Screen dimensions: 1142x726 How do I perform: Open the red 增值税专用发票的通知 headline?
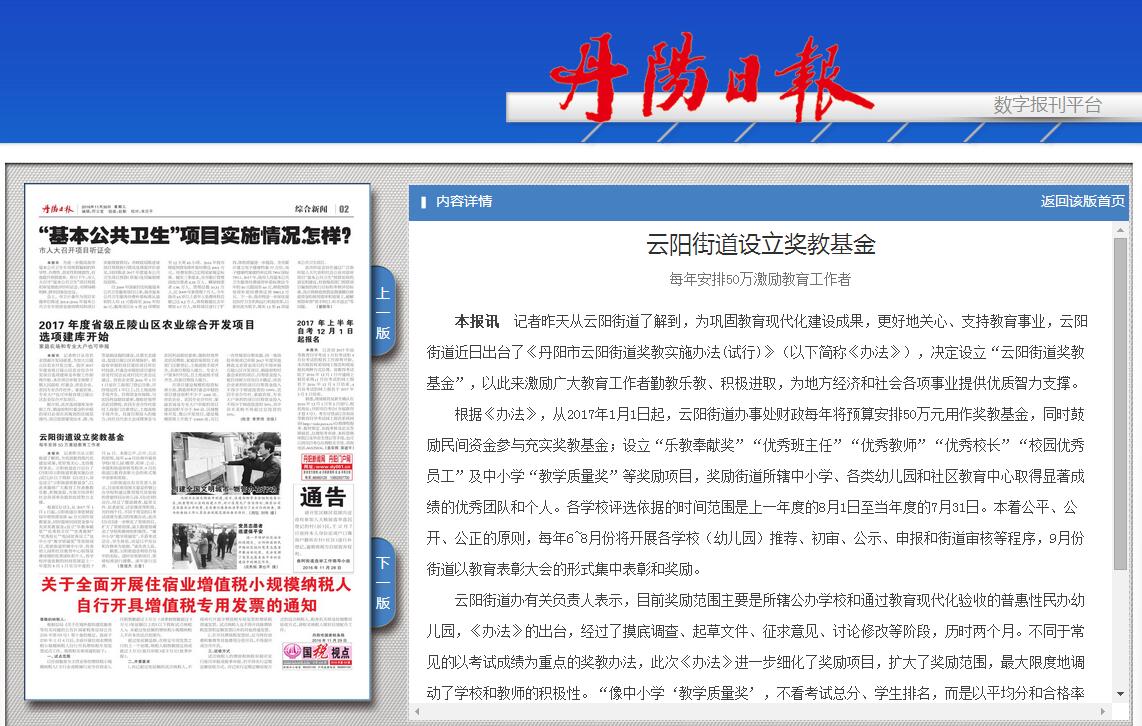(x=197, y=595)
